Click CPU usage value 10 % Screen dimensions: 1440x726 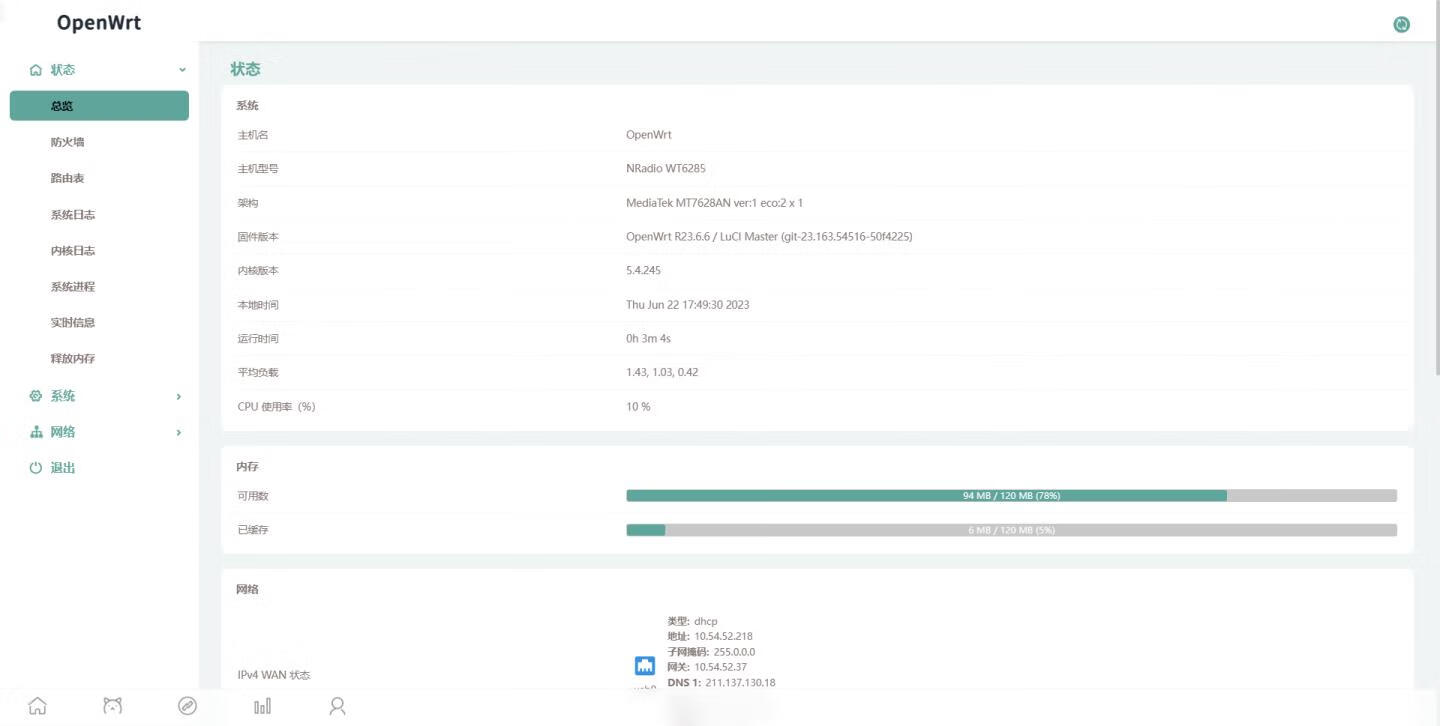point(638,407)
